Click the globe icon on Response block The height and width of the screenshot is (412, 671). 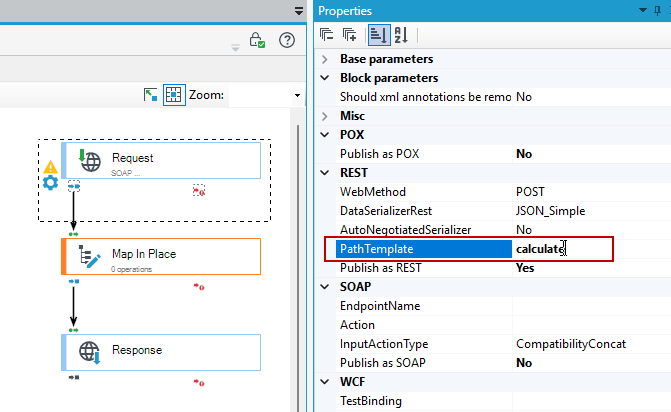(x=89, y=353)
